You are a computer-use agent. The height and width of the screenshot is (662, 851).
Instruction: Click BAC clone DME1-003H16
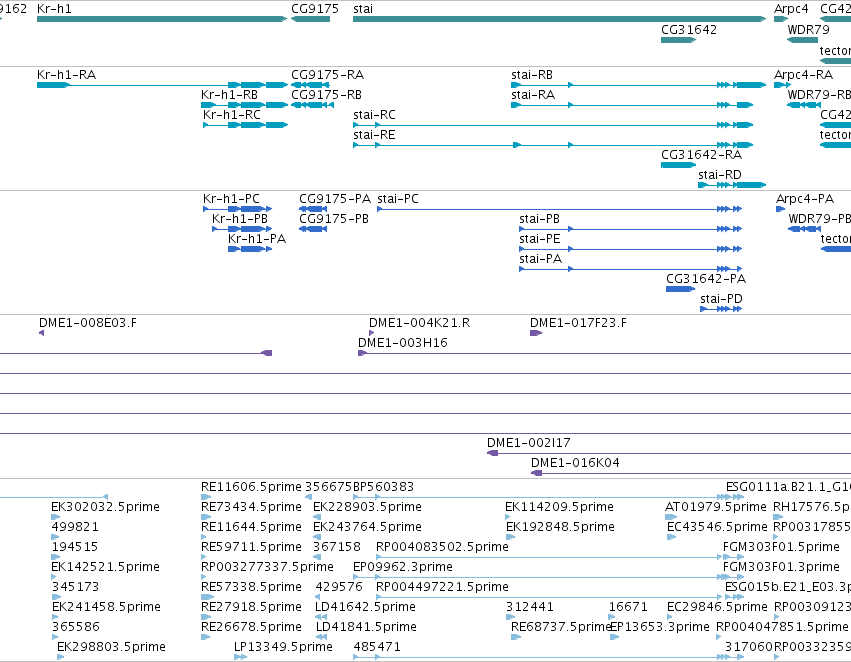[604, 353]
